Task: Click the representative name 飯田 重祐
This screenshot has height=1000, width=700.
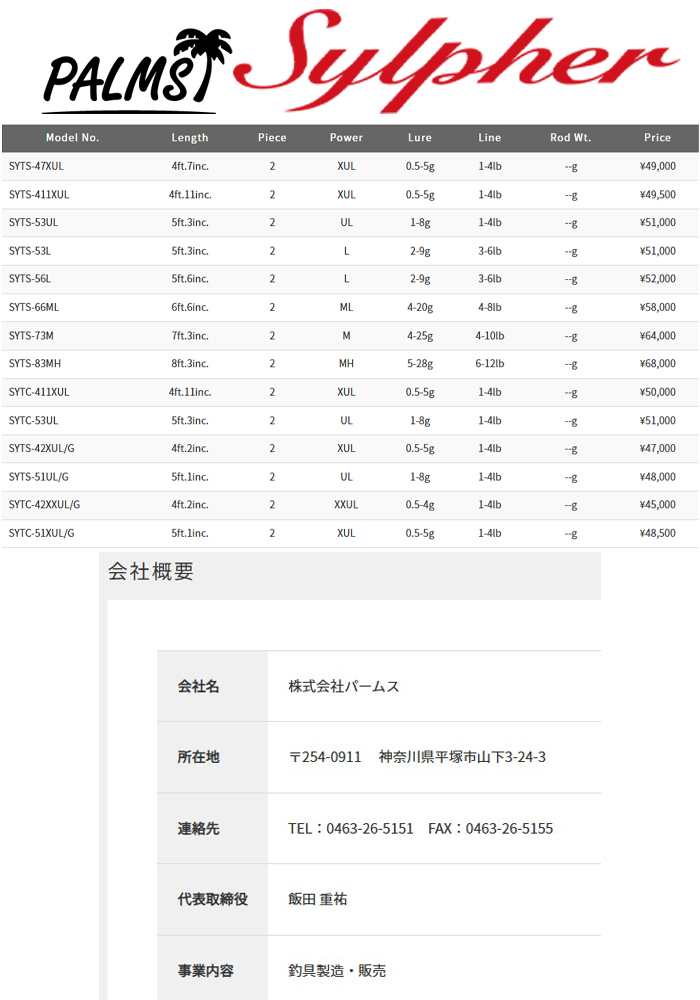Action: [x=317, y=900]
